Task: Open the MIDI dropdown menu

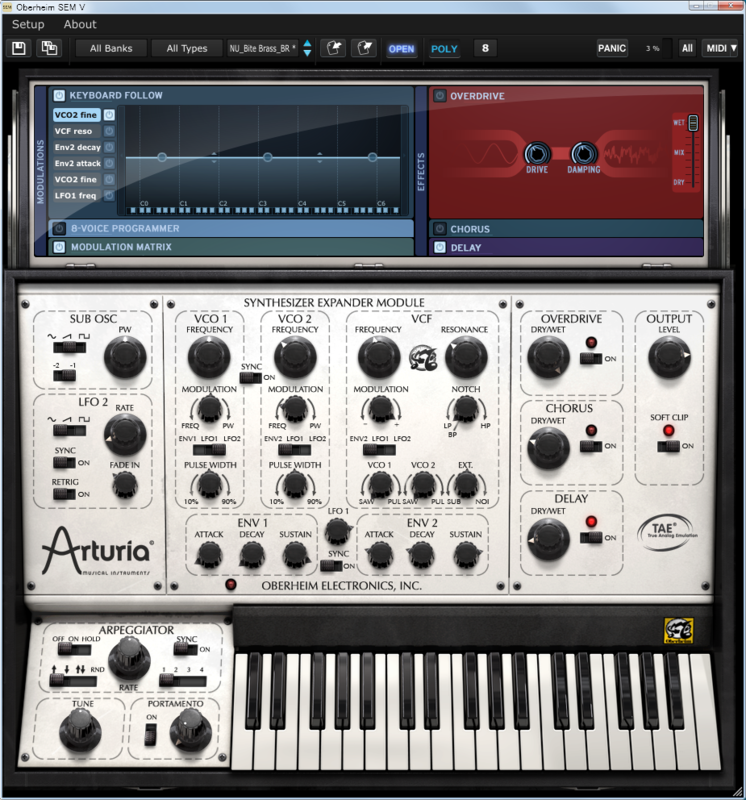Action: pyautogui.click(x=720, y=48)
